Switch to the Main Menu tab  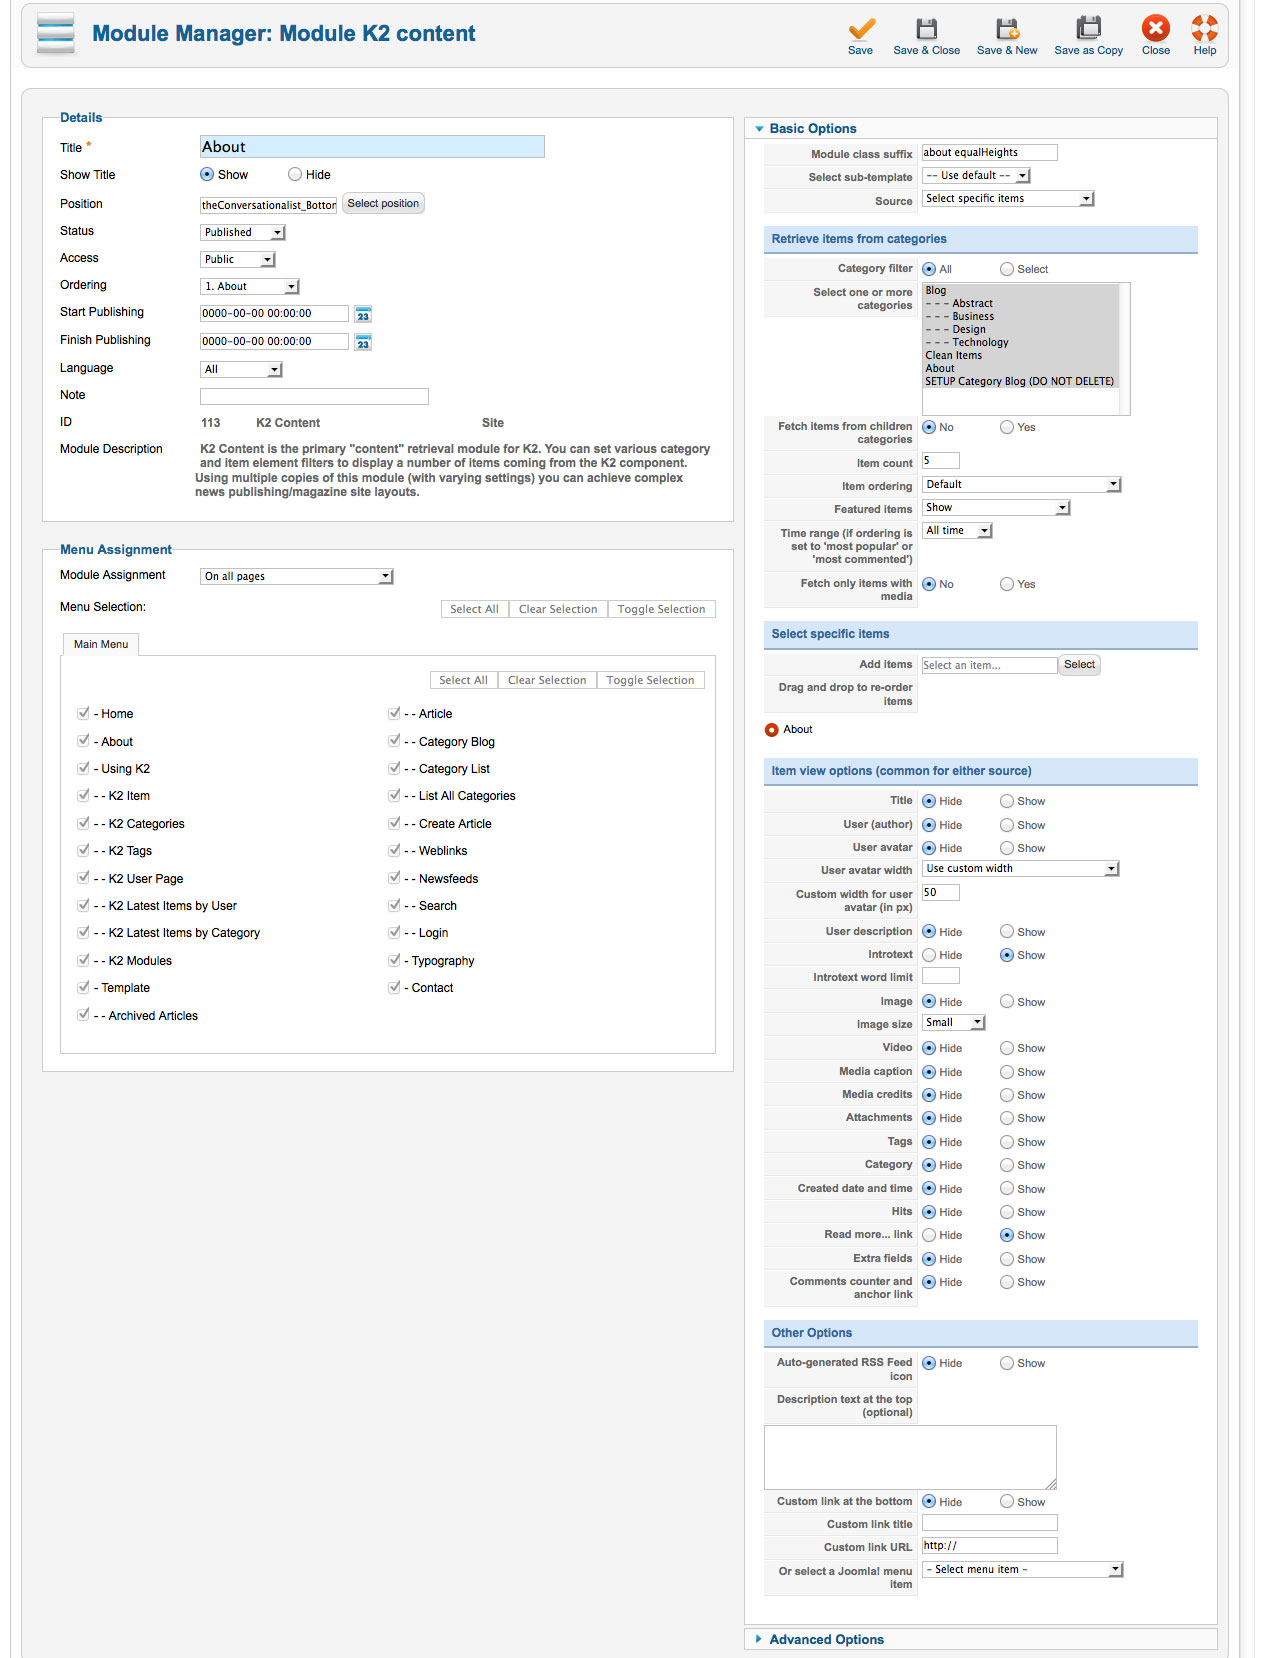pyautogui.click(x=101, y=644)
